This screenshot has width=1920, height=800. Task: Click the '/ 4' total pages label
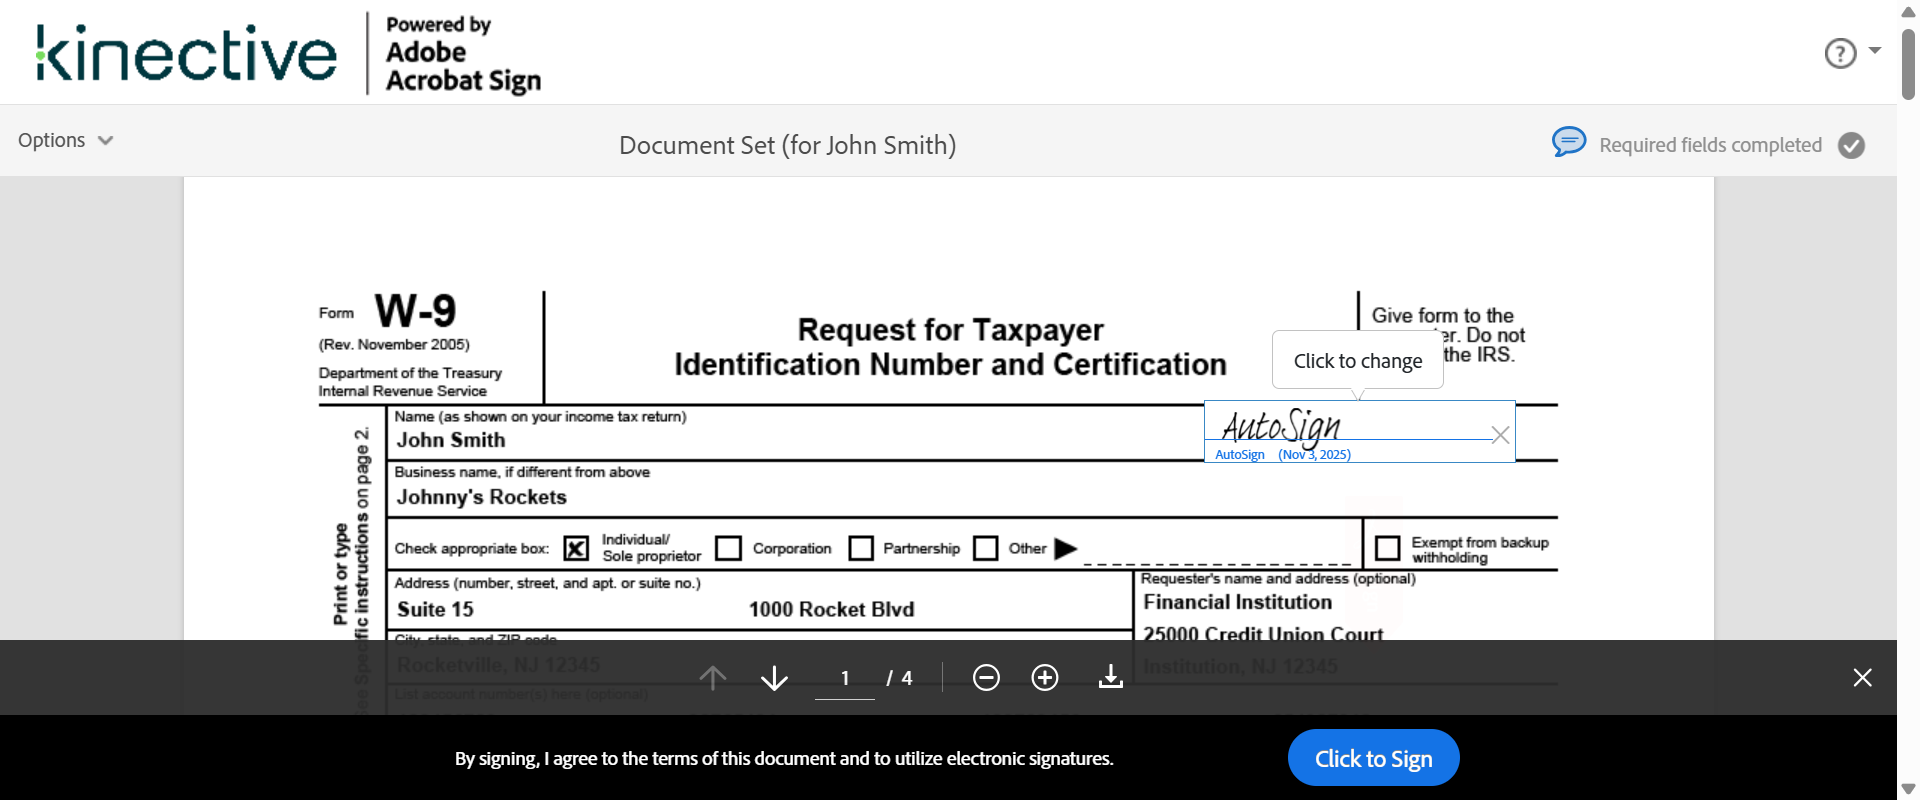pos(899,678)
